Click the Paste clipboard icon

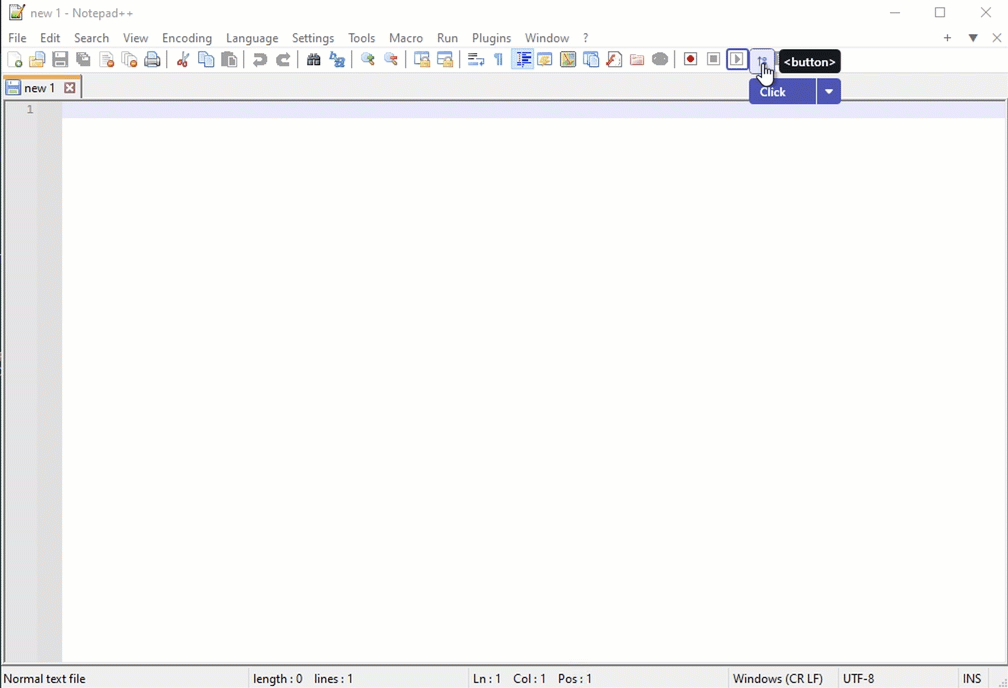[x=230, y=60]
